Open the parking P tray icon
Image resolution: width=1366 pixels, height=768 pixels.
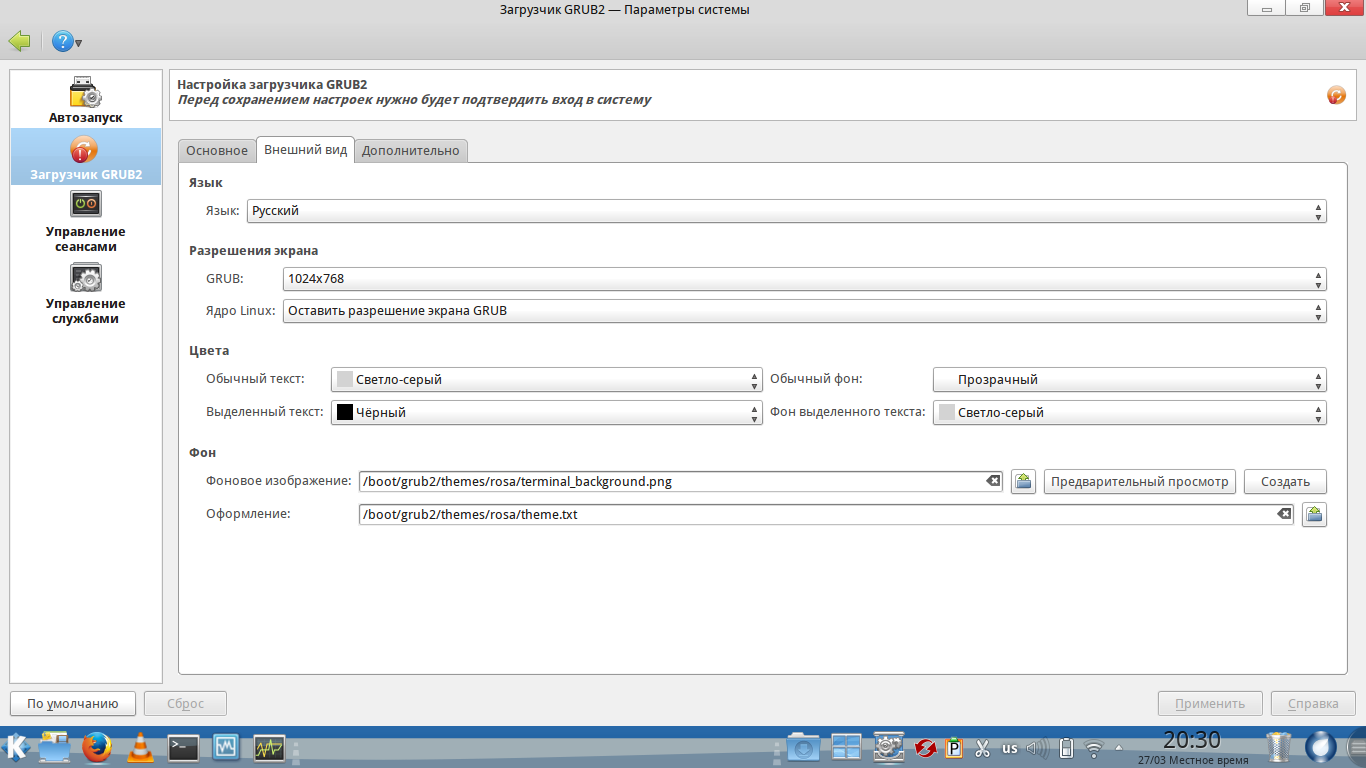[x=955, y=748]
